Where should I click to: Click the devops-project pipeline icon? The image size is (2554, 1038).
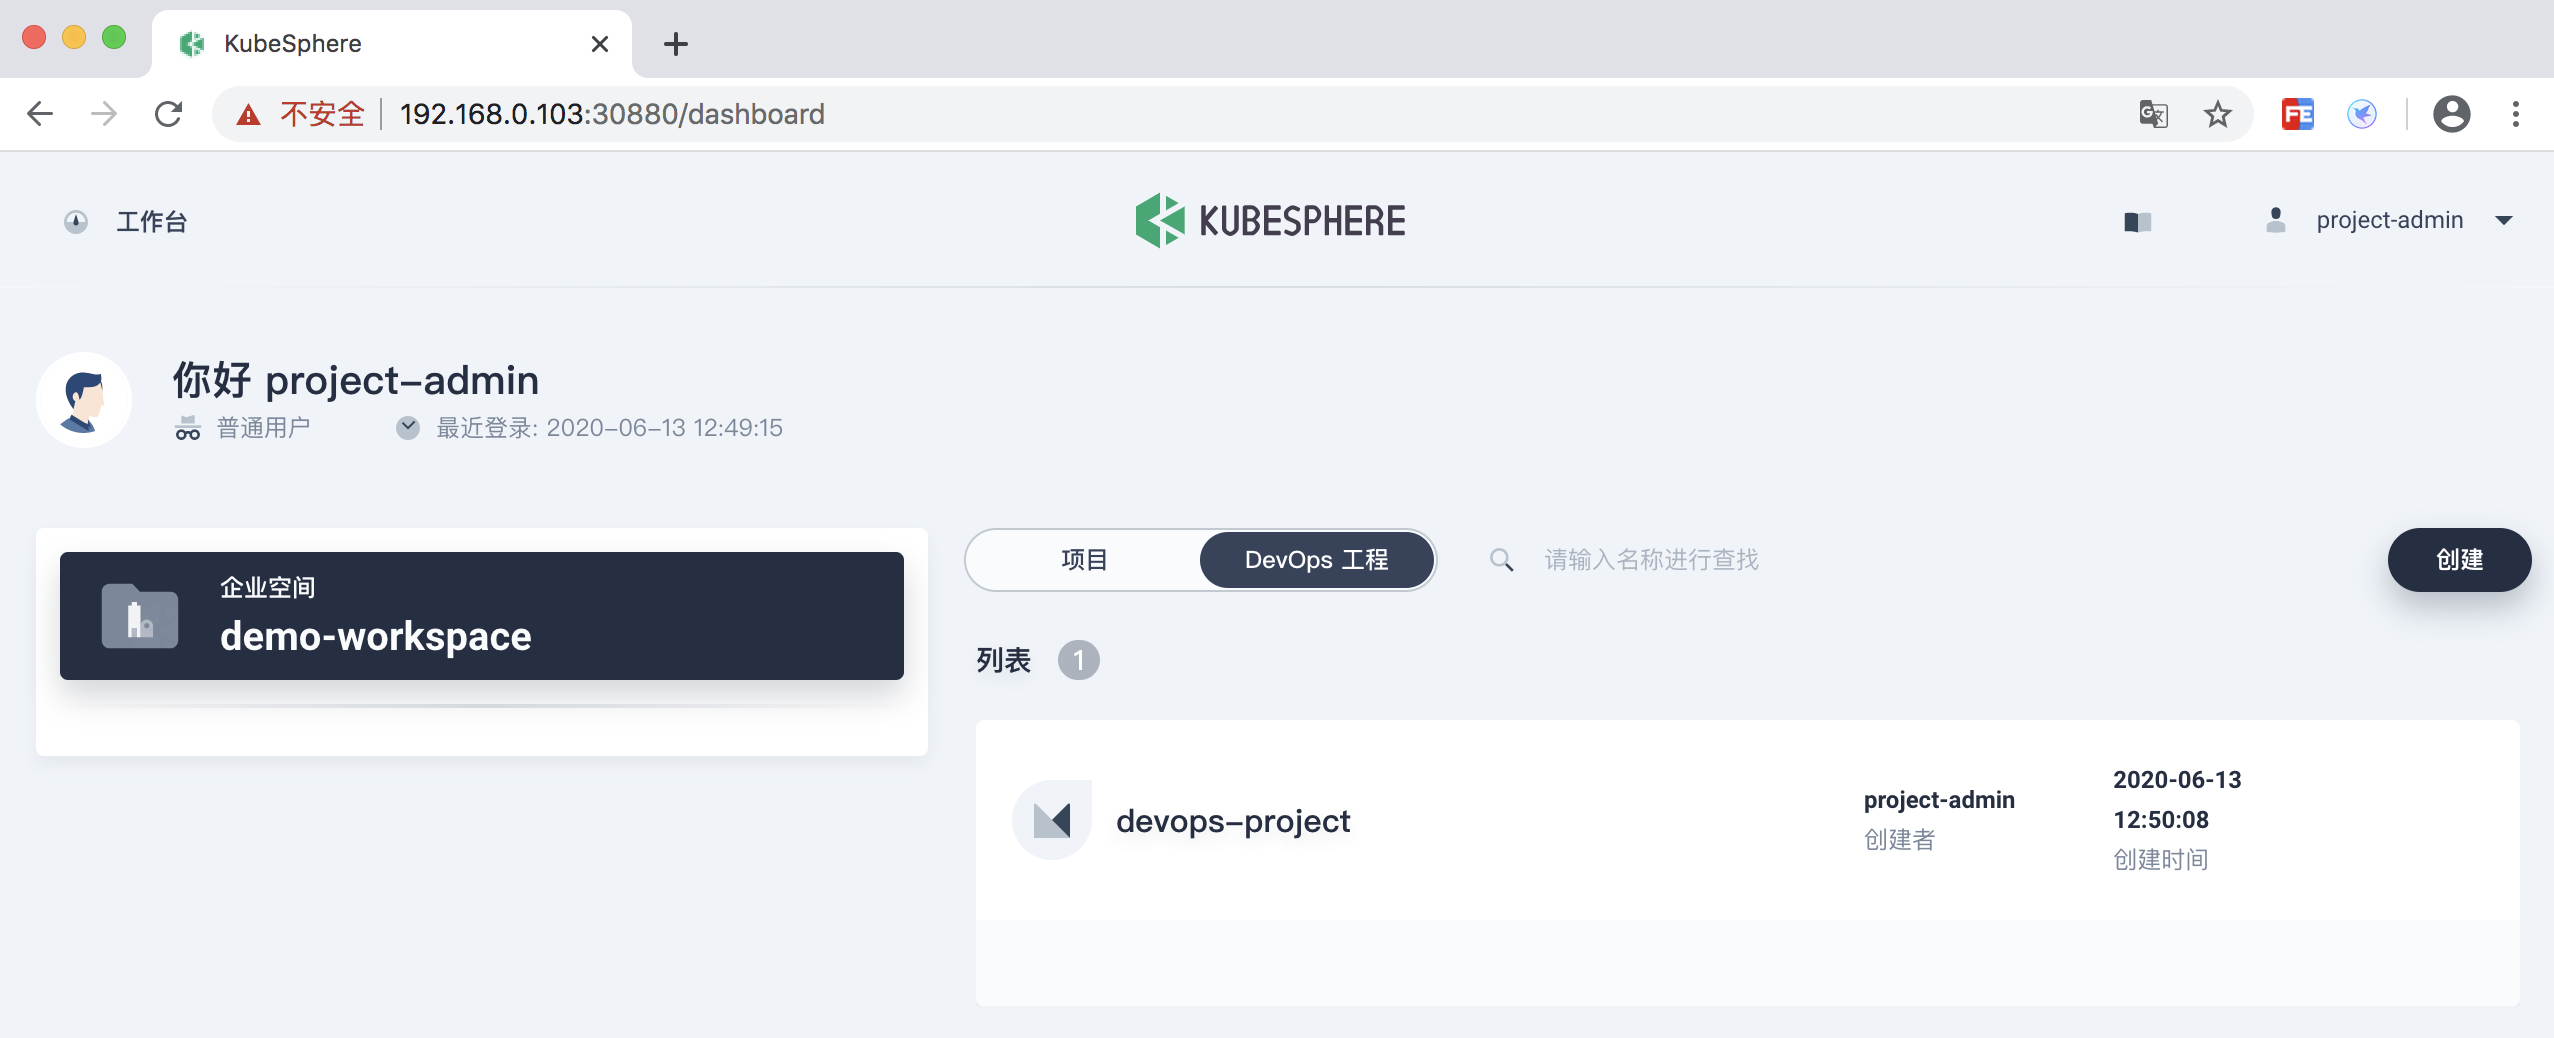1052,820
